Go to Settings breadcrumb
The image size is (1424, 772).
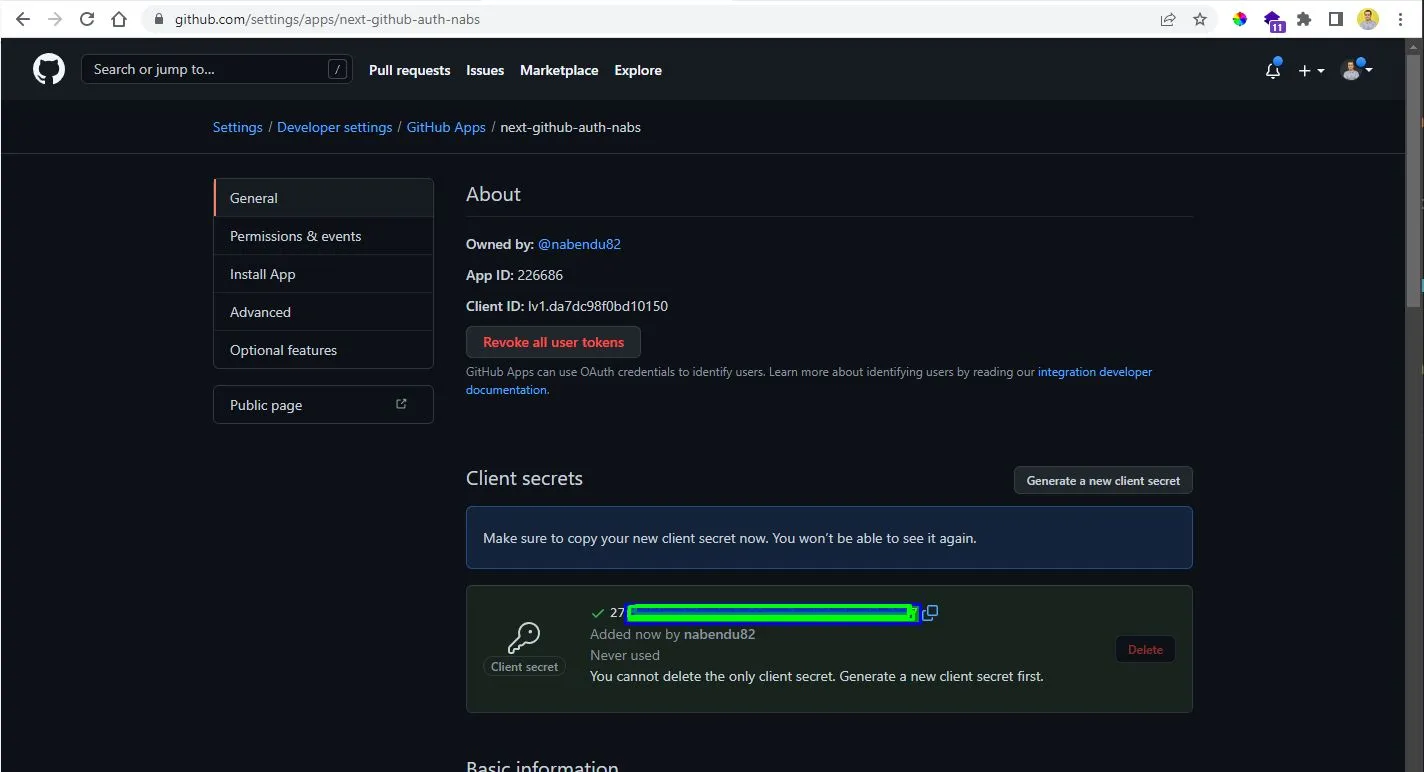tap(238, 127)
